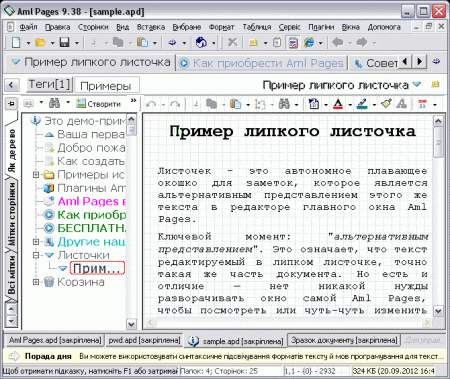
Task: Click the Paste clipboard icon in main toolbar
Action: tap(142, 42)
